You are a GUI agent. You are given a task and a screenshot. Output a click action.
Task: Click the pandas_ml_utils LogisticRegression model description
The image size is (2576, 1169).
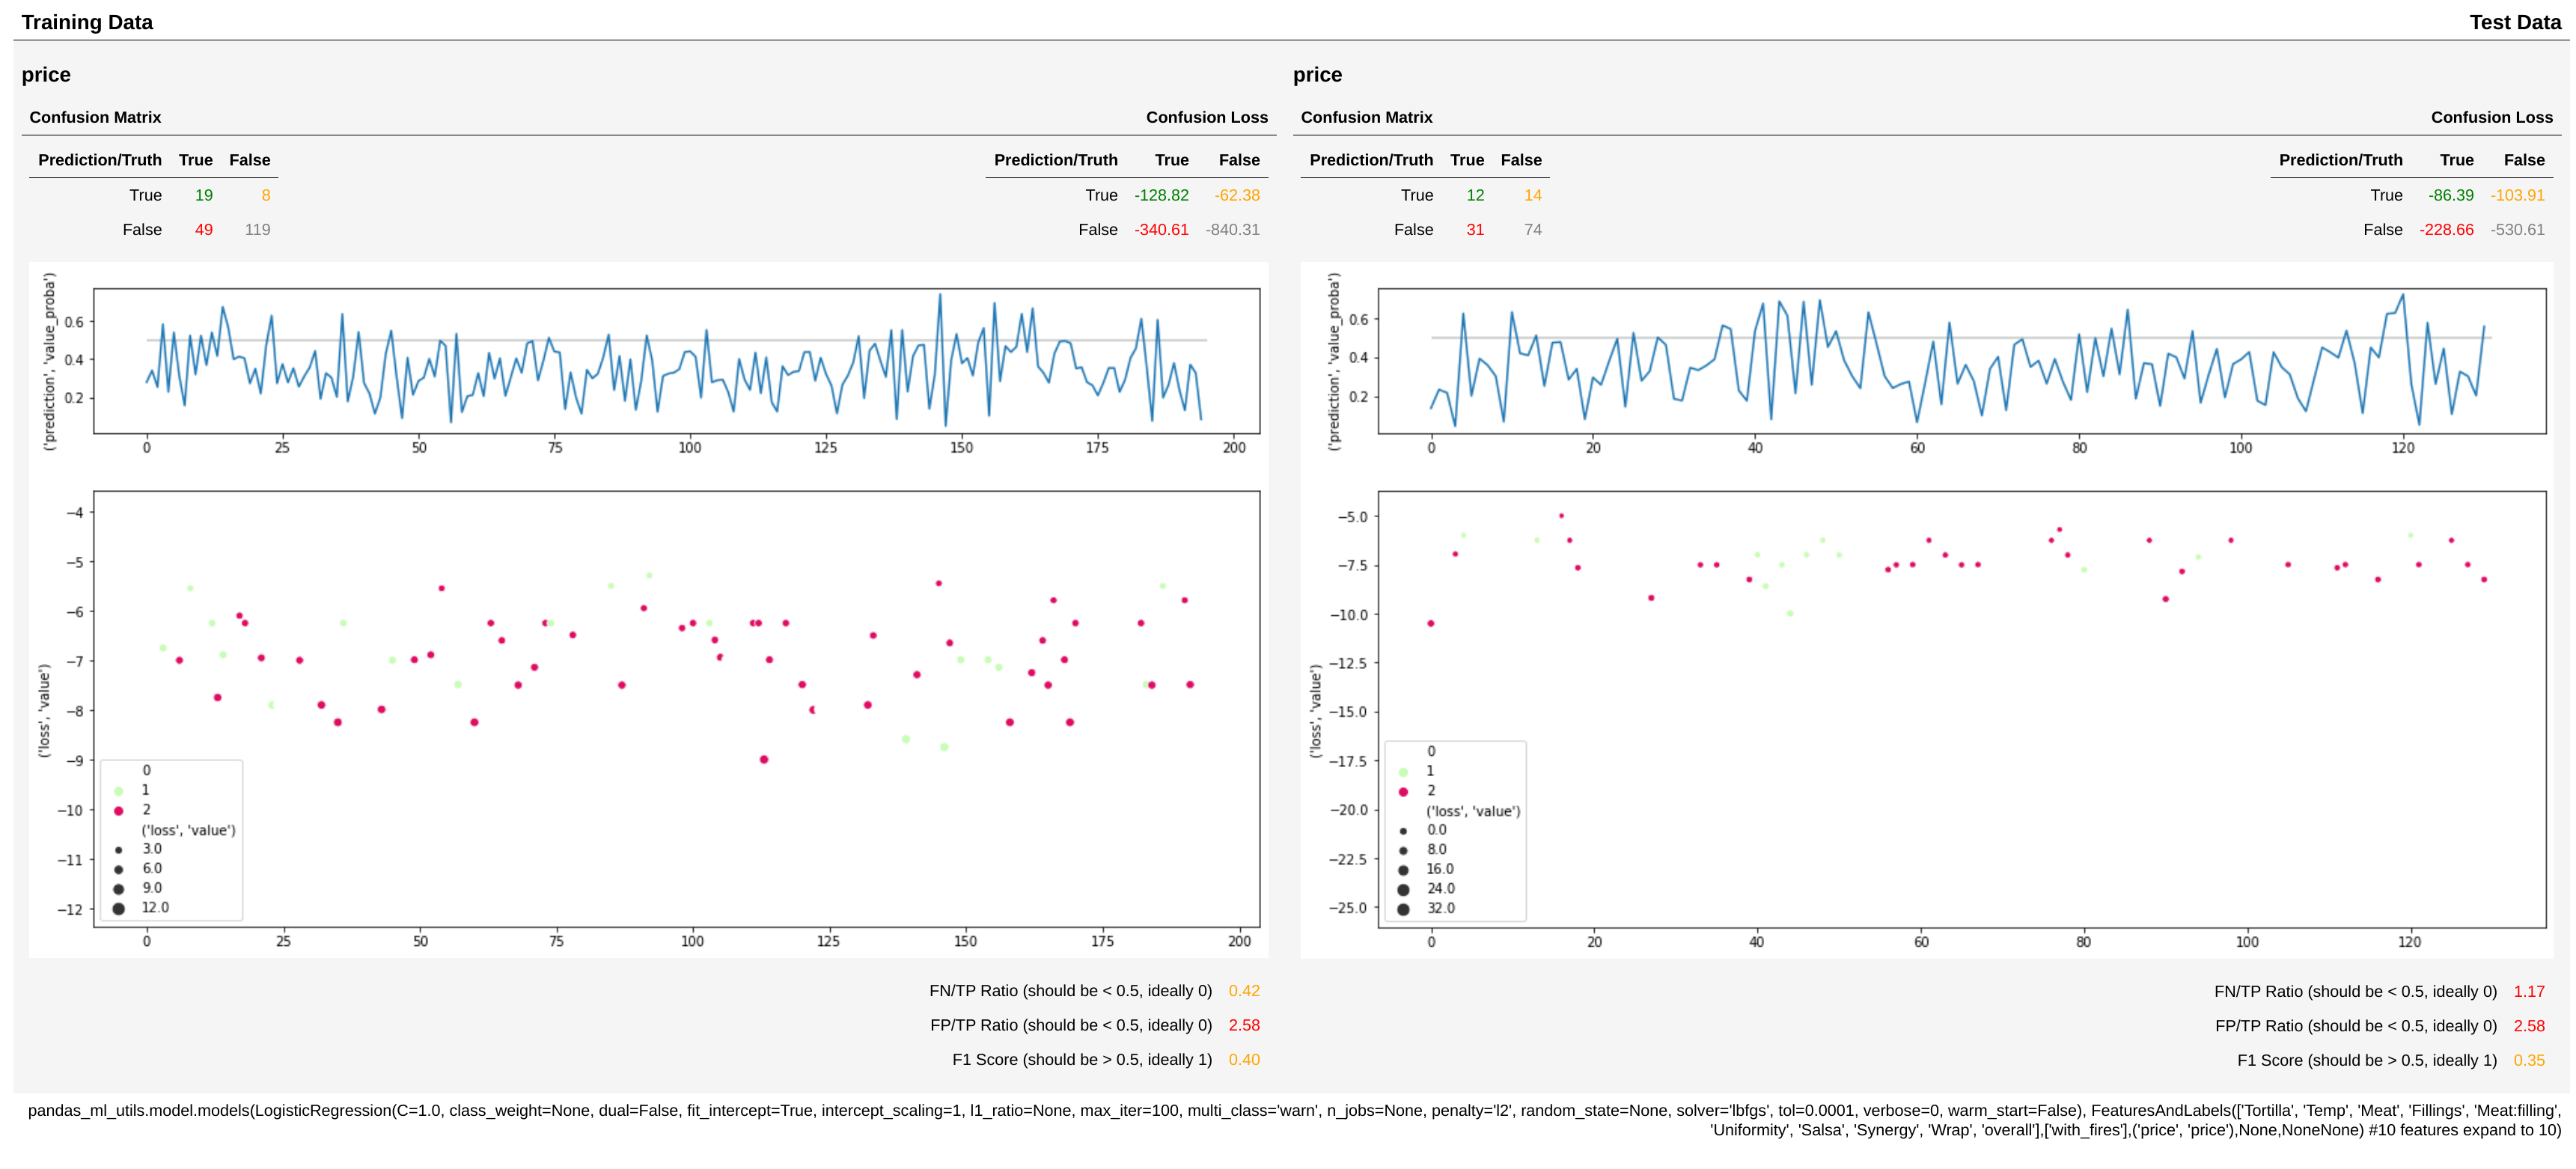click(x=1294, y=1120)
